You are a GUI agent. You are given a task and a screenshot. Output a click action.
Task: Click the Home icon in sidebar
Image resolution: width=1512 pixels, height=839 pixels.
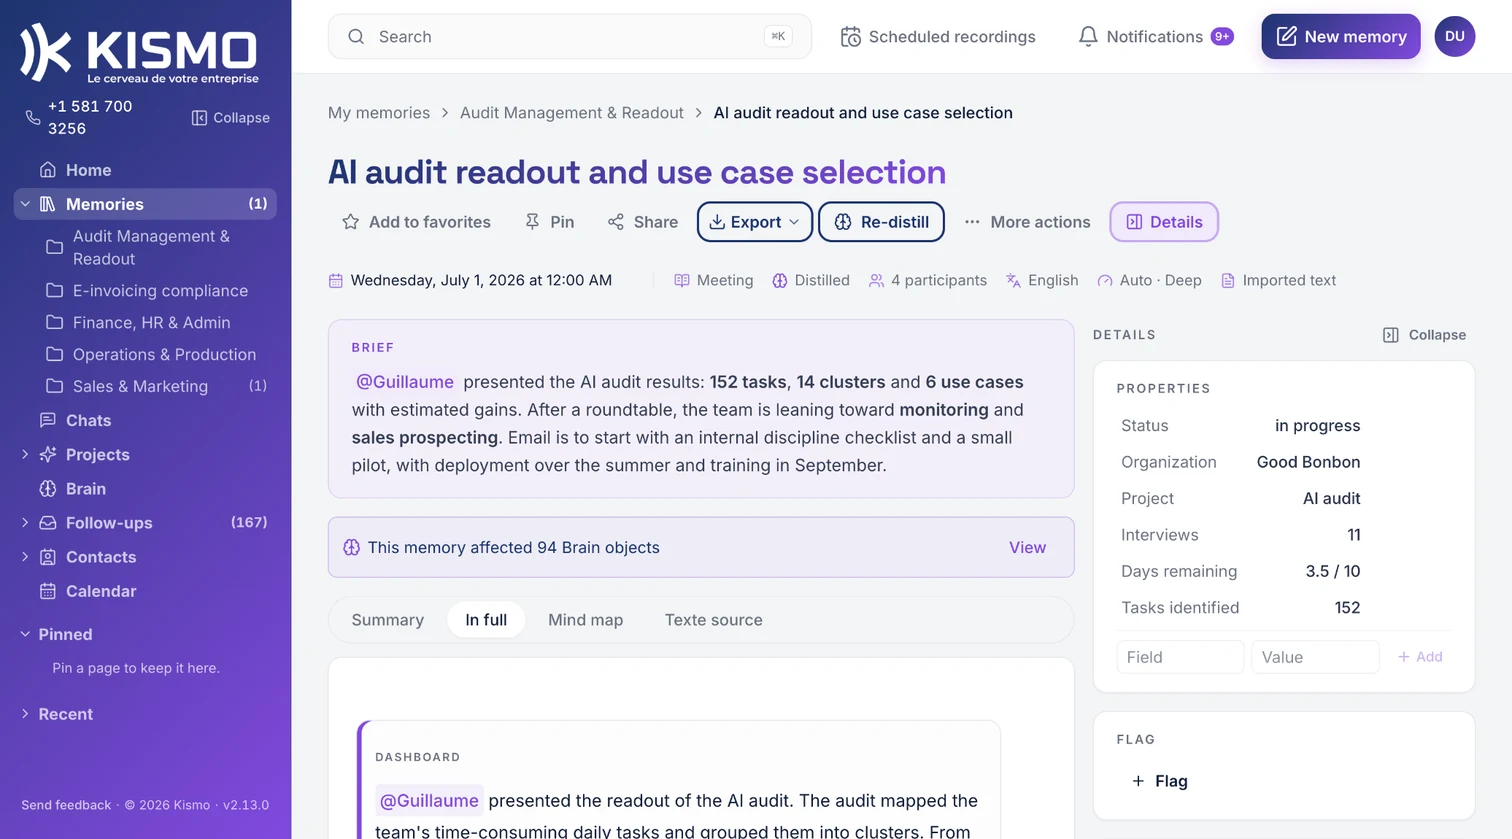click(x=48, y=170)
